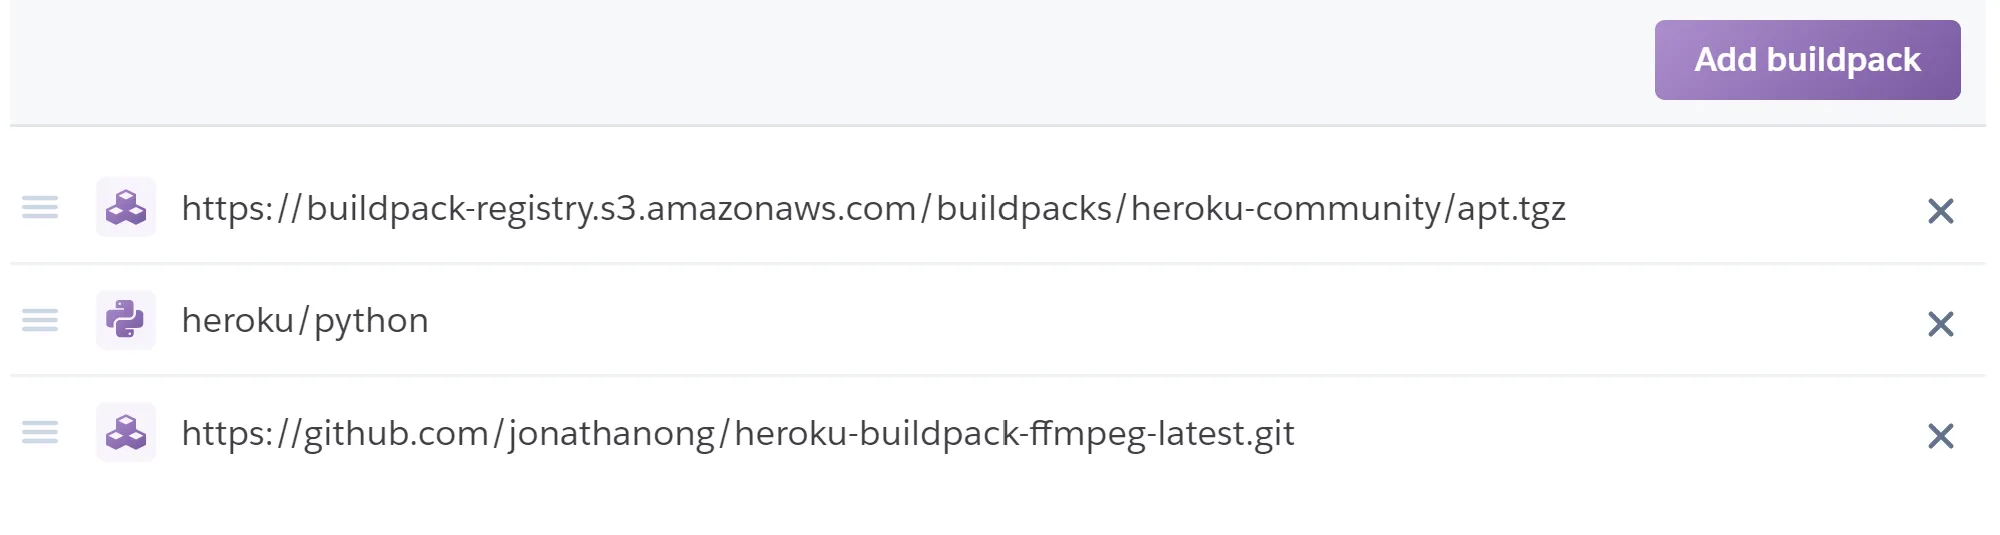Click the Add buildpack button
The height and width of the screenshot is (535, 2000).
pos(1807,60)
